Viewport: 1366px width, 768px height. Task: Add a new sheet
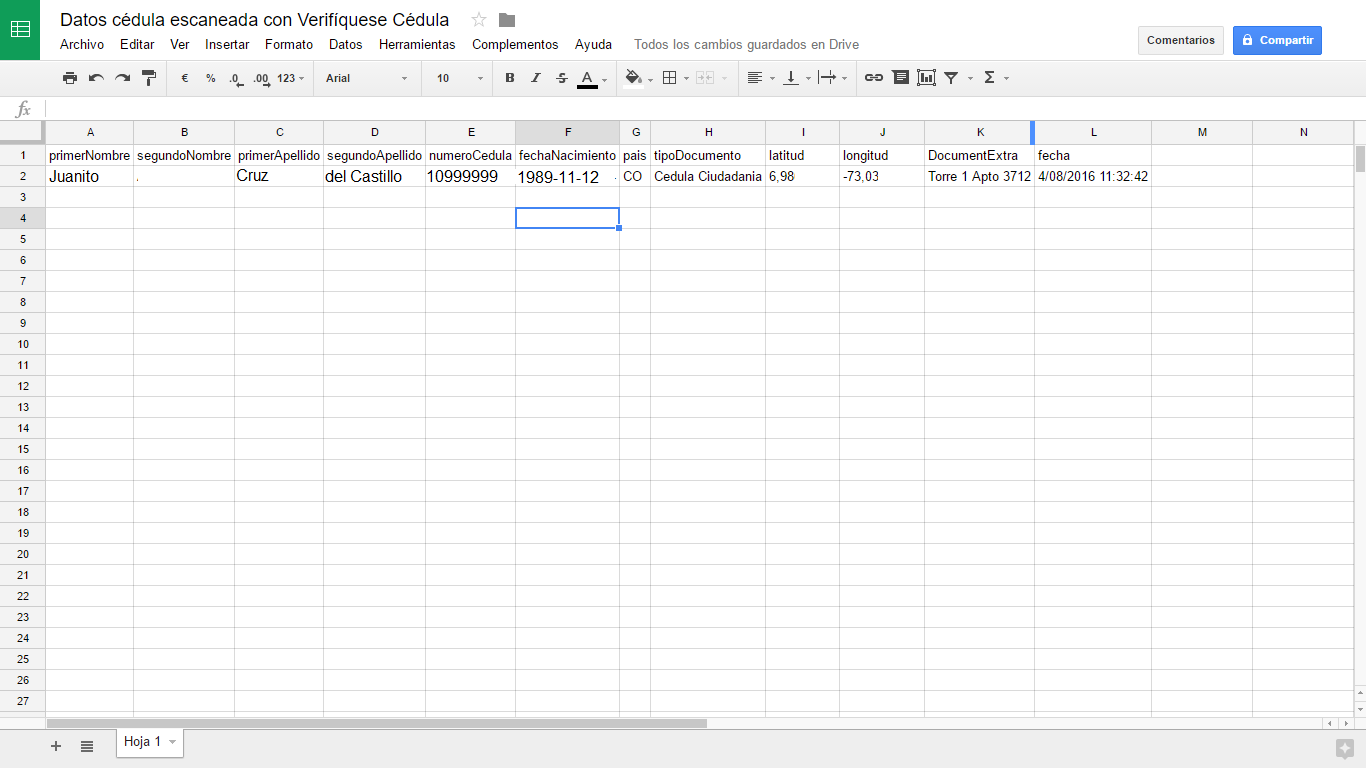(x=56, y=746)
